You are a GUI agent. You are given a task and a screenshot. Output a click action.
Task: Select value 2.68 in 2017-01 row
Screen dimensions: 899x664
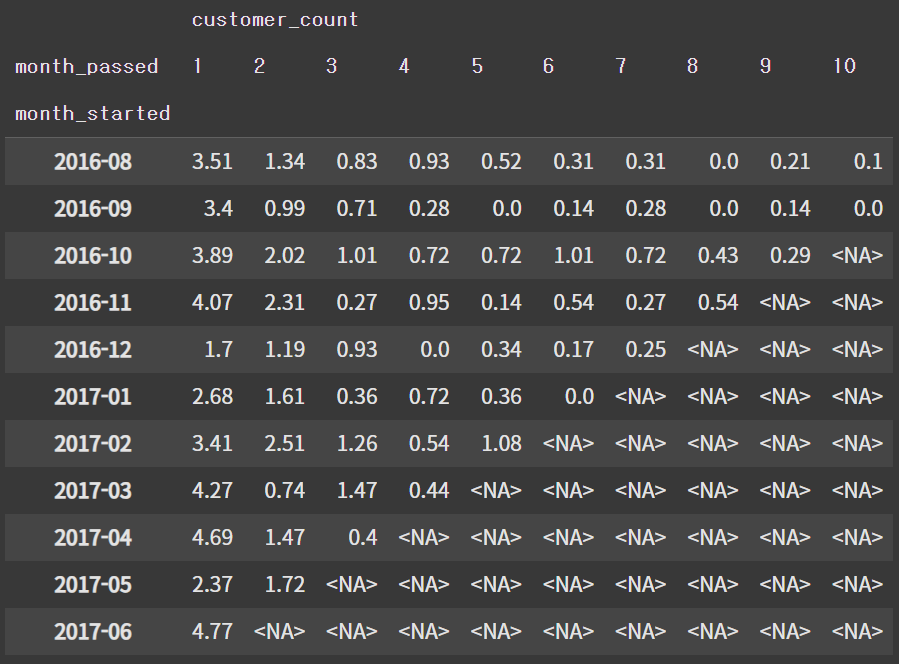pos(212,397)
